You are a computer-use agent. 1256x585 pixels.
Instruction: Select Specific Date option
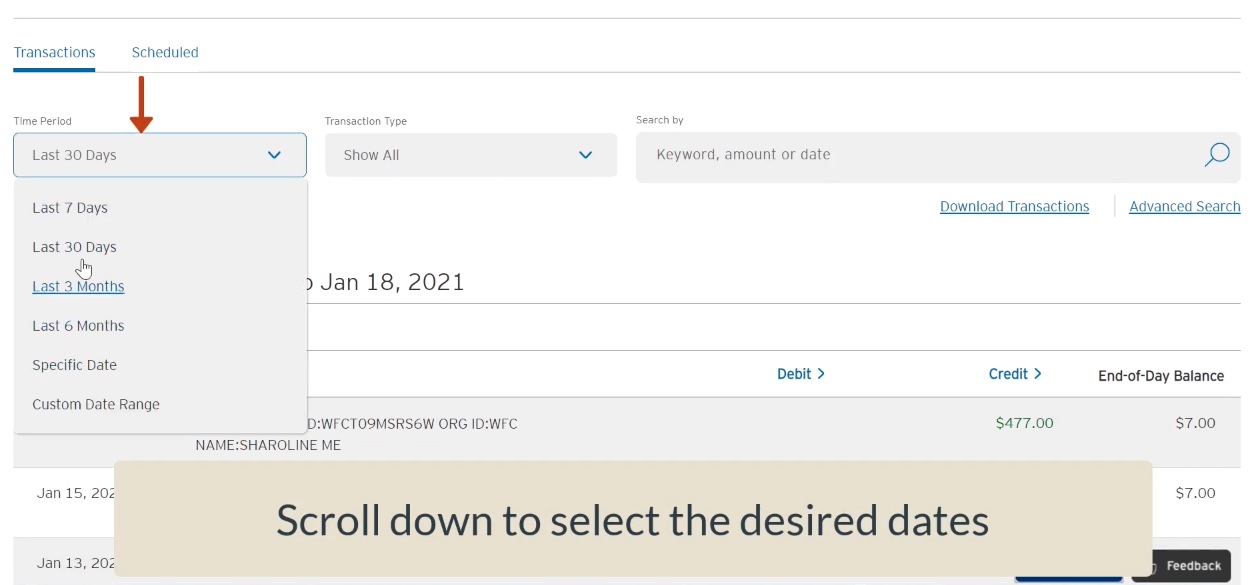tap(74, 365)
